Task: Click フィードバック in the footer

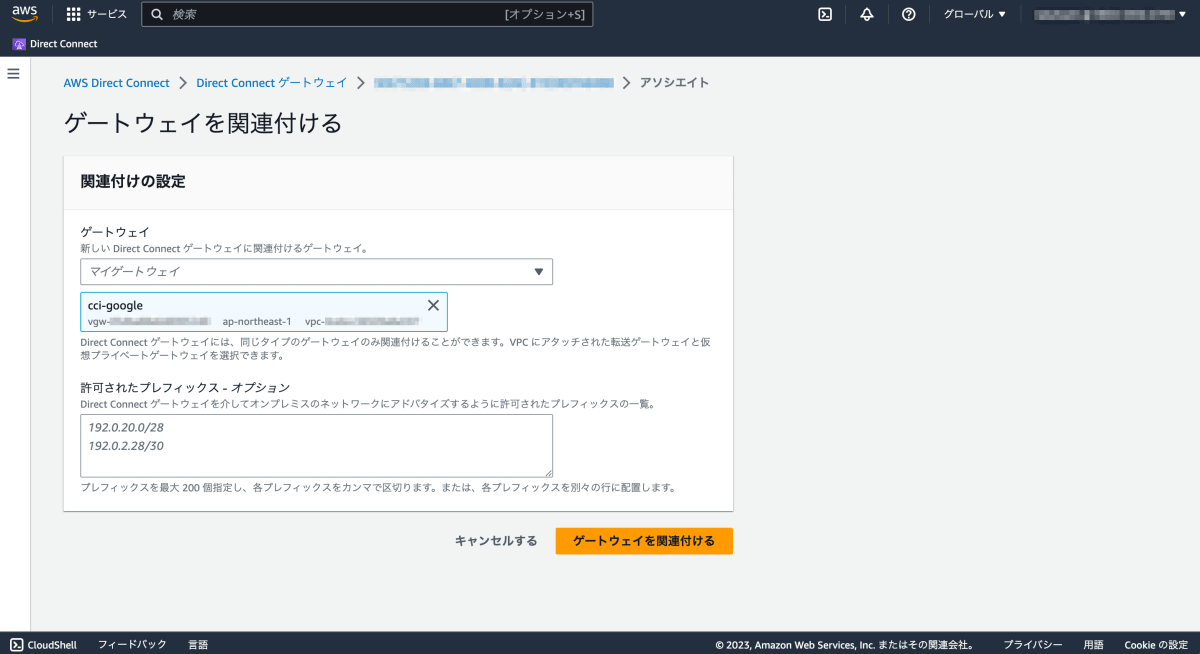Action: tap(132, 645)
